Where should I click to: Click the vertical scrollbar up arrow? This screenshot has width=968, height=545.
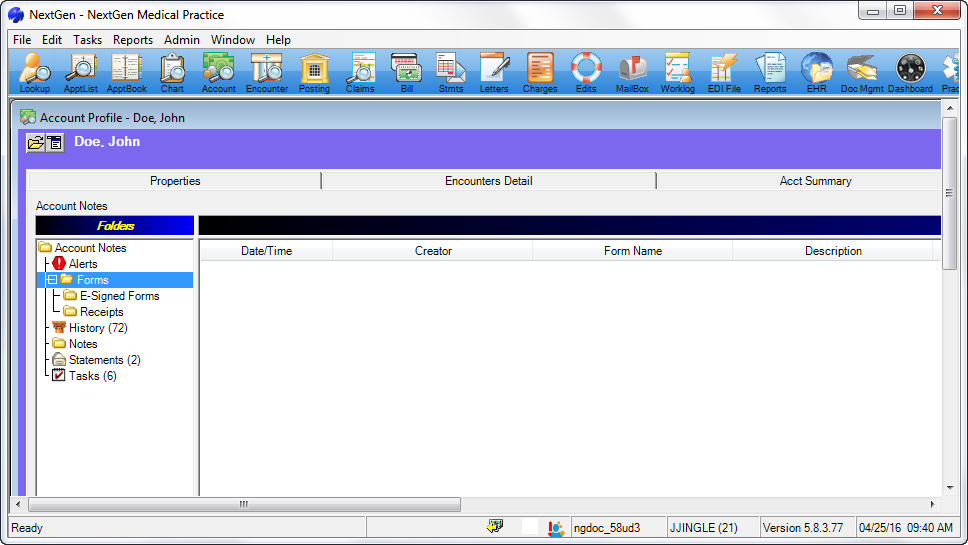(949, 108)
